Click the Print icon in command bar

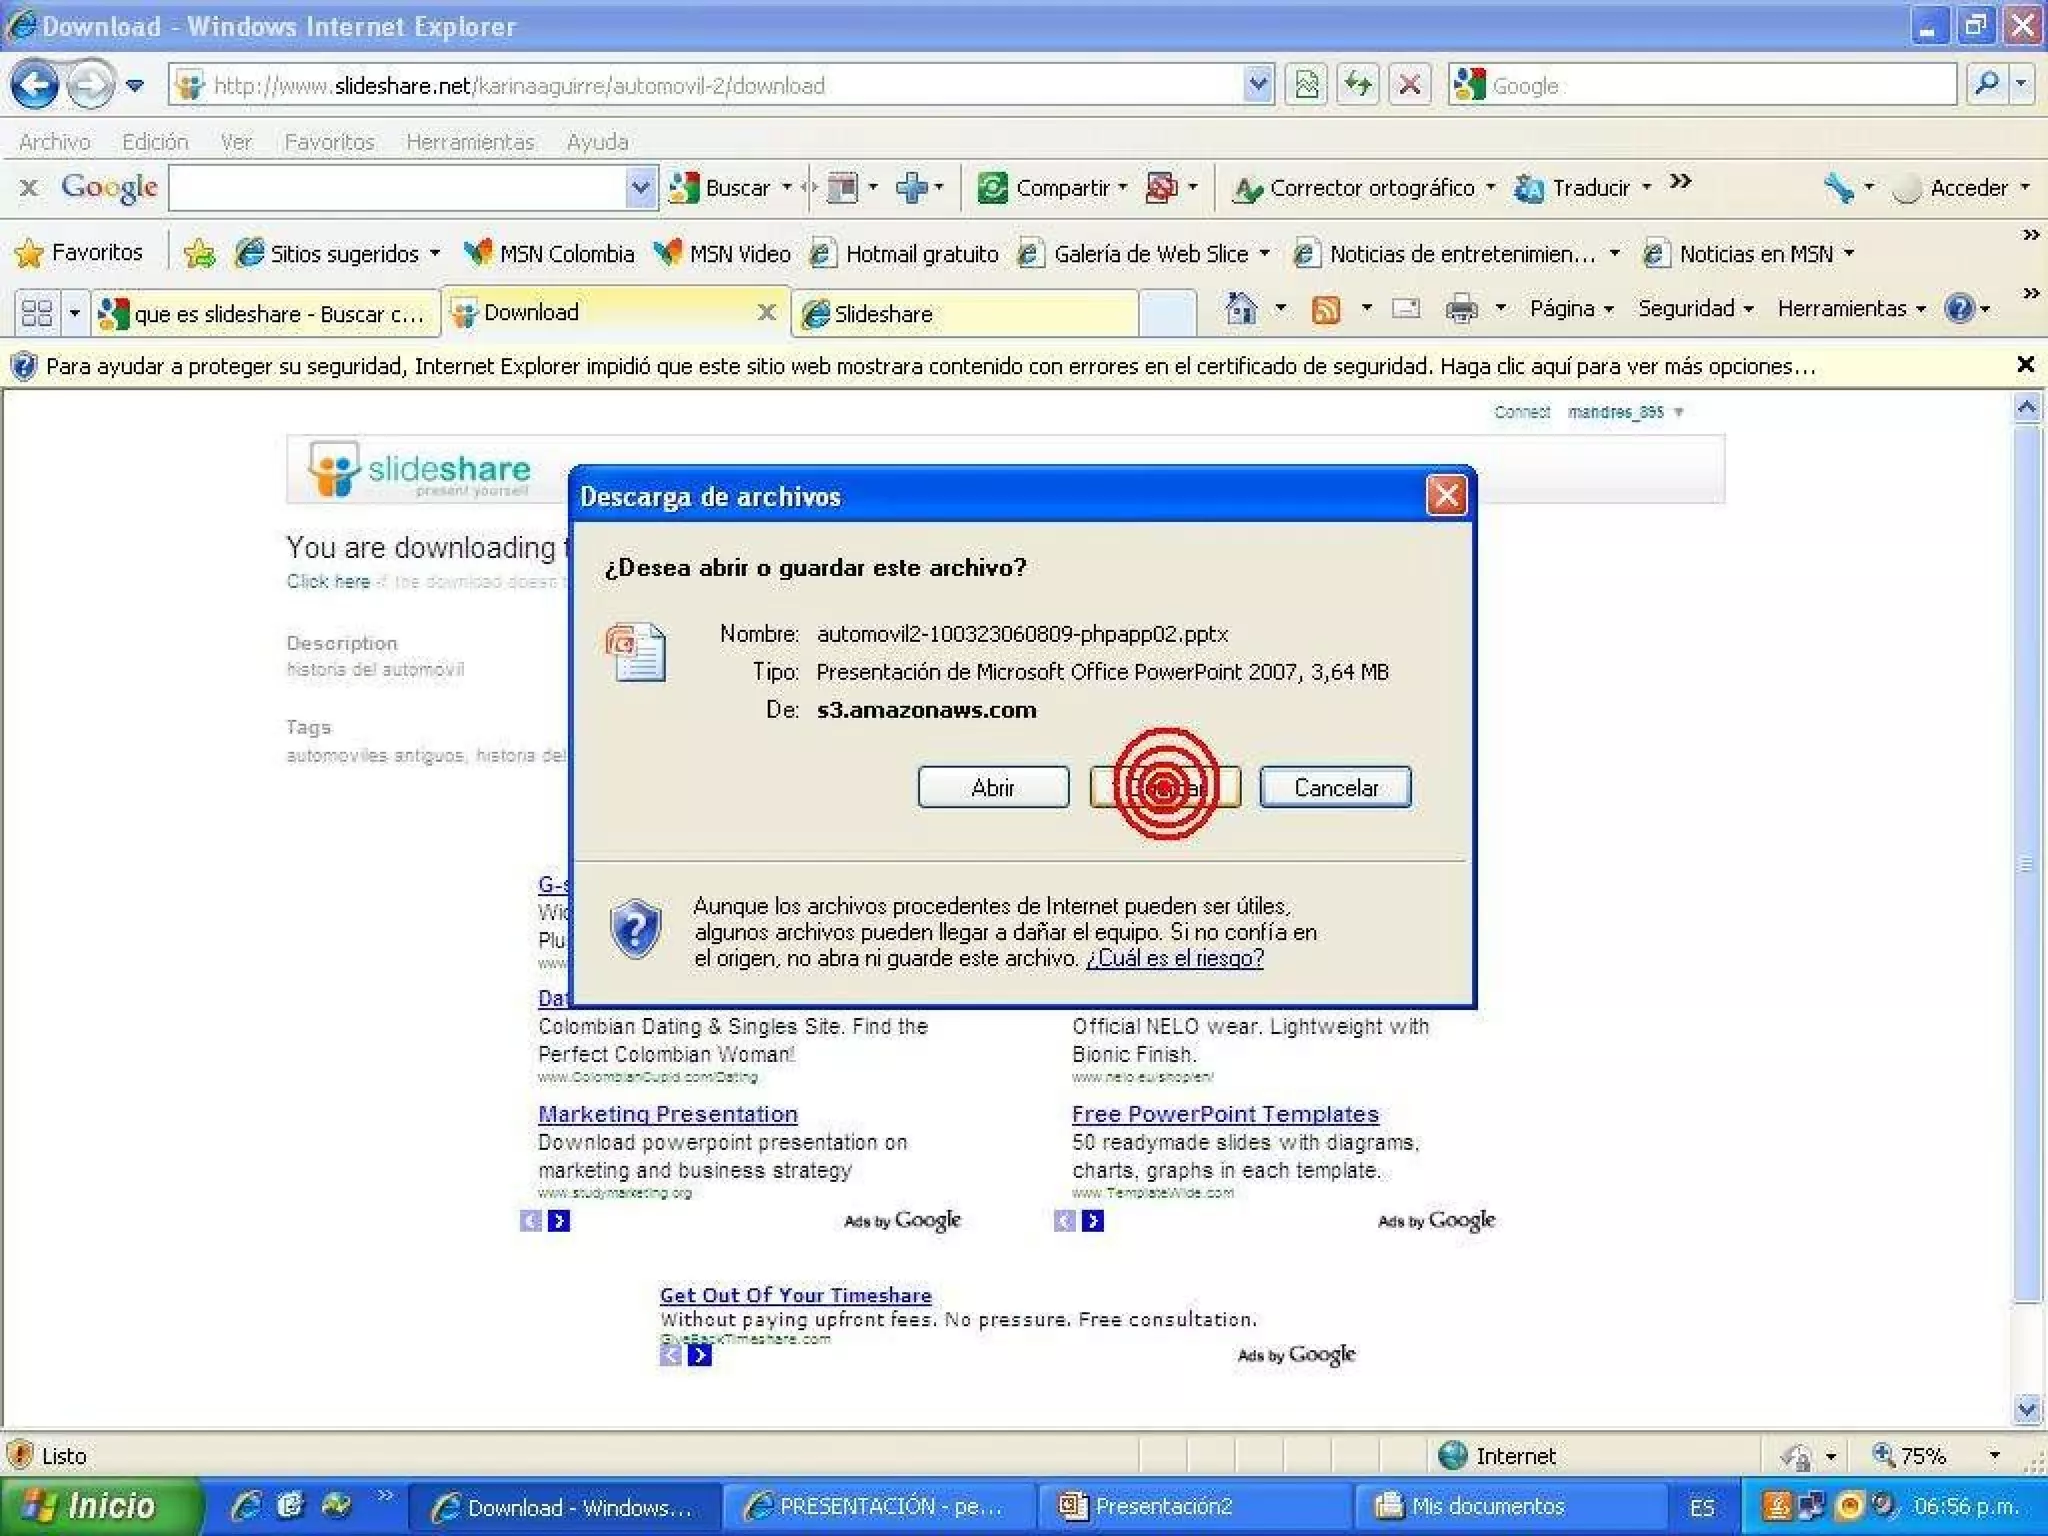coord(1461,310)
